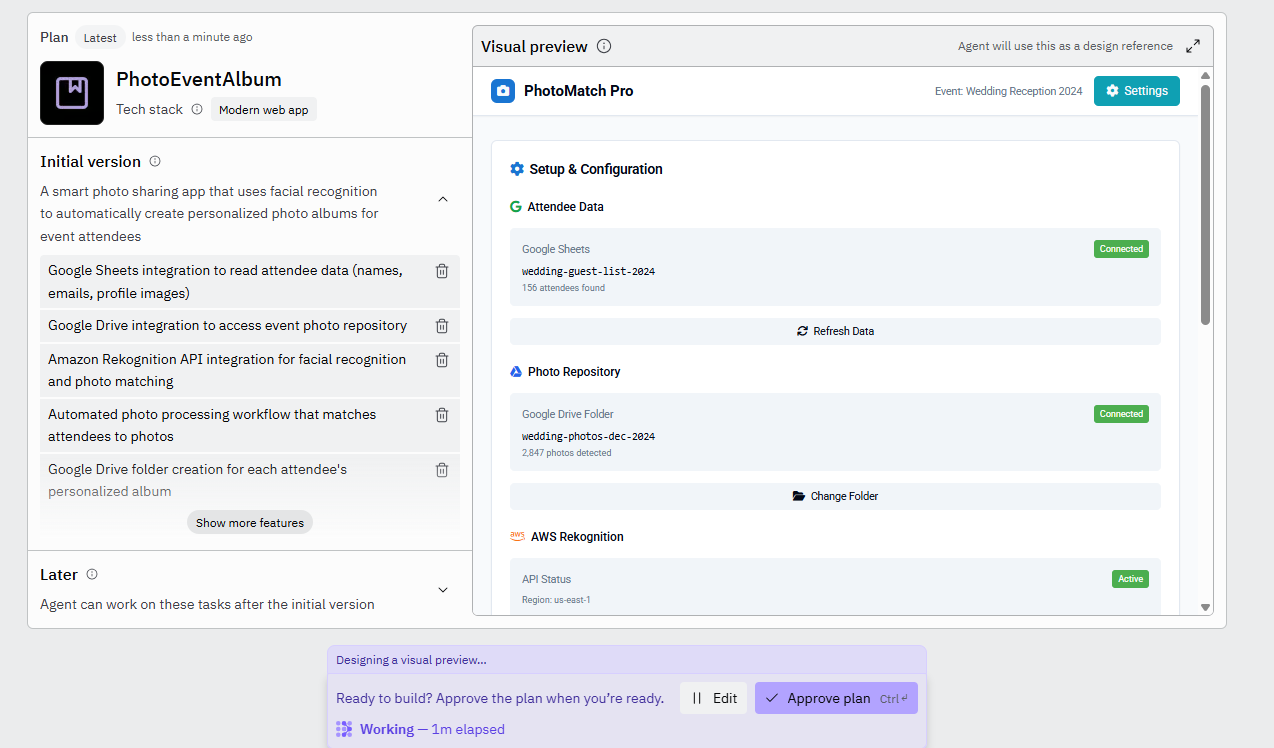This screenshot has width=1274, height=748.
Task: Click the Connected badge for Google Drive Folder
Action: pos(1121,414)
